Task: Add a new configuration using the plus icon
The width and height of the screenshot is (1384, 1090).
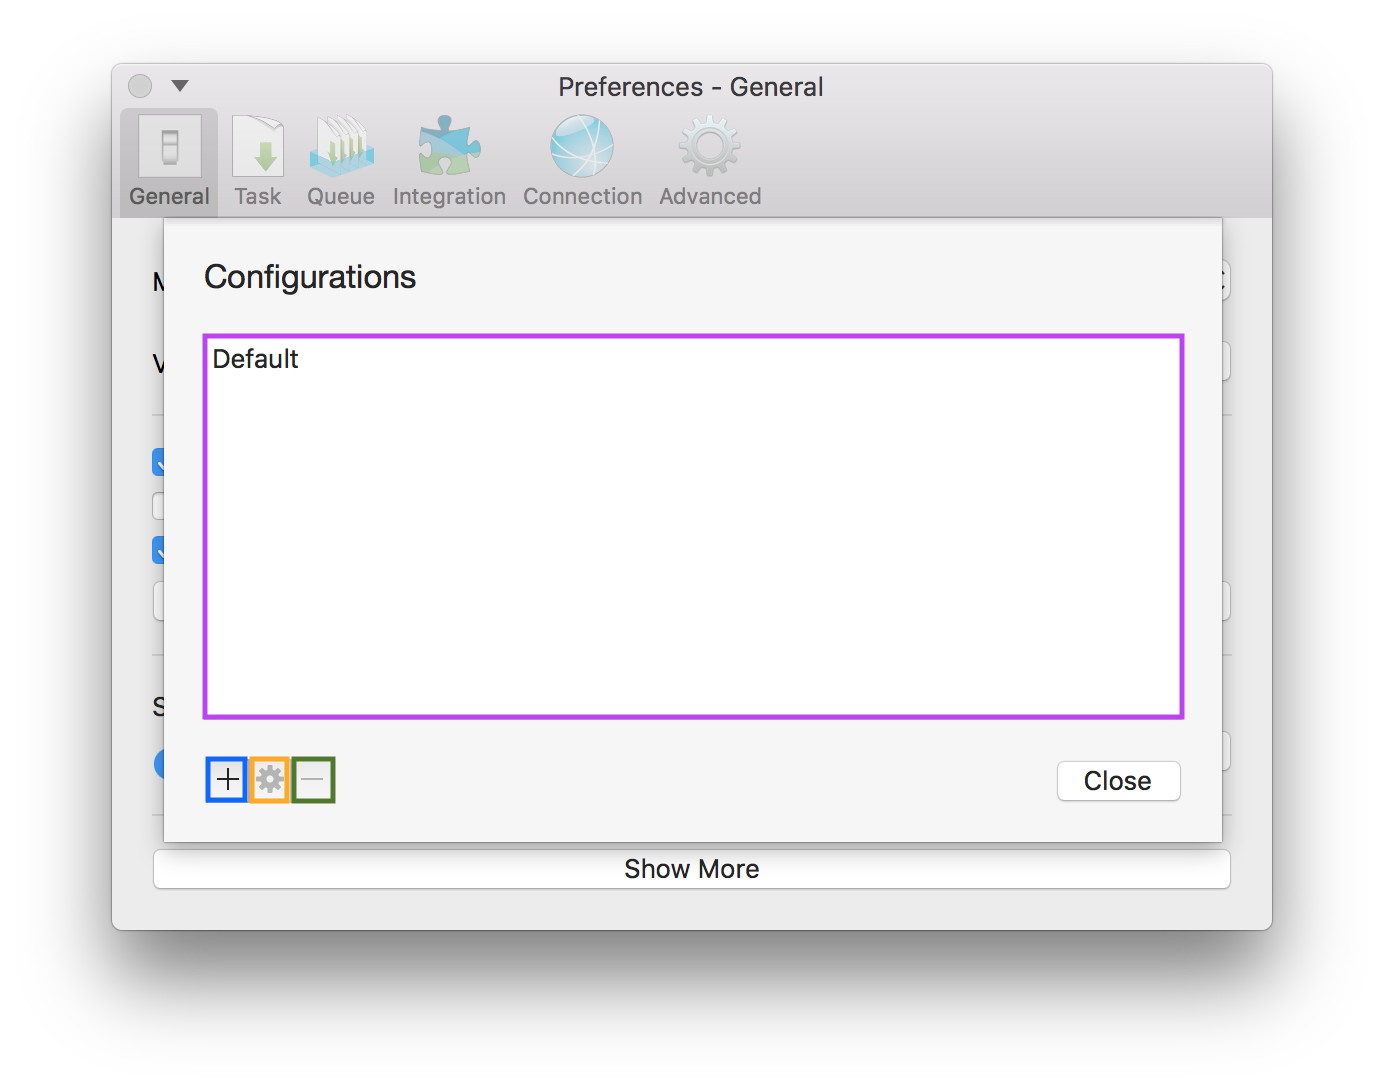Action: coord(225,779)
